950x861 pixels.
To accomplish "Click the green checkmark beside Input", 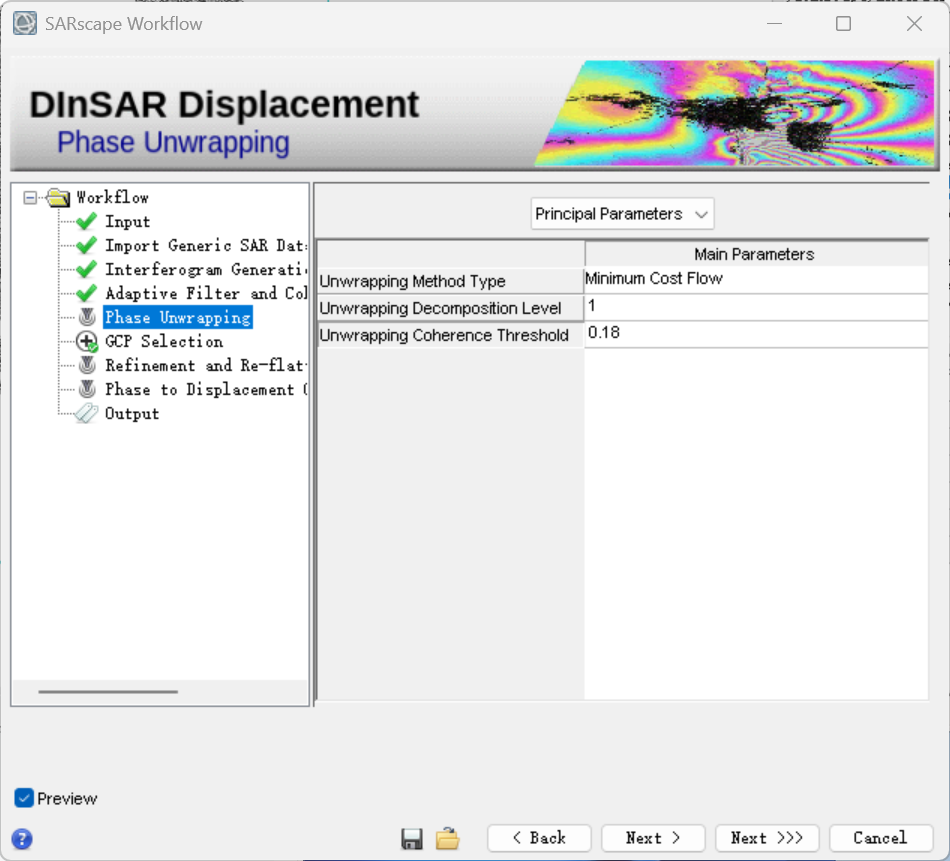I will pyautogui.click(x=87, y=222).
